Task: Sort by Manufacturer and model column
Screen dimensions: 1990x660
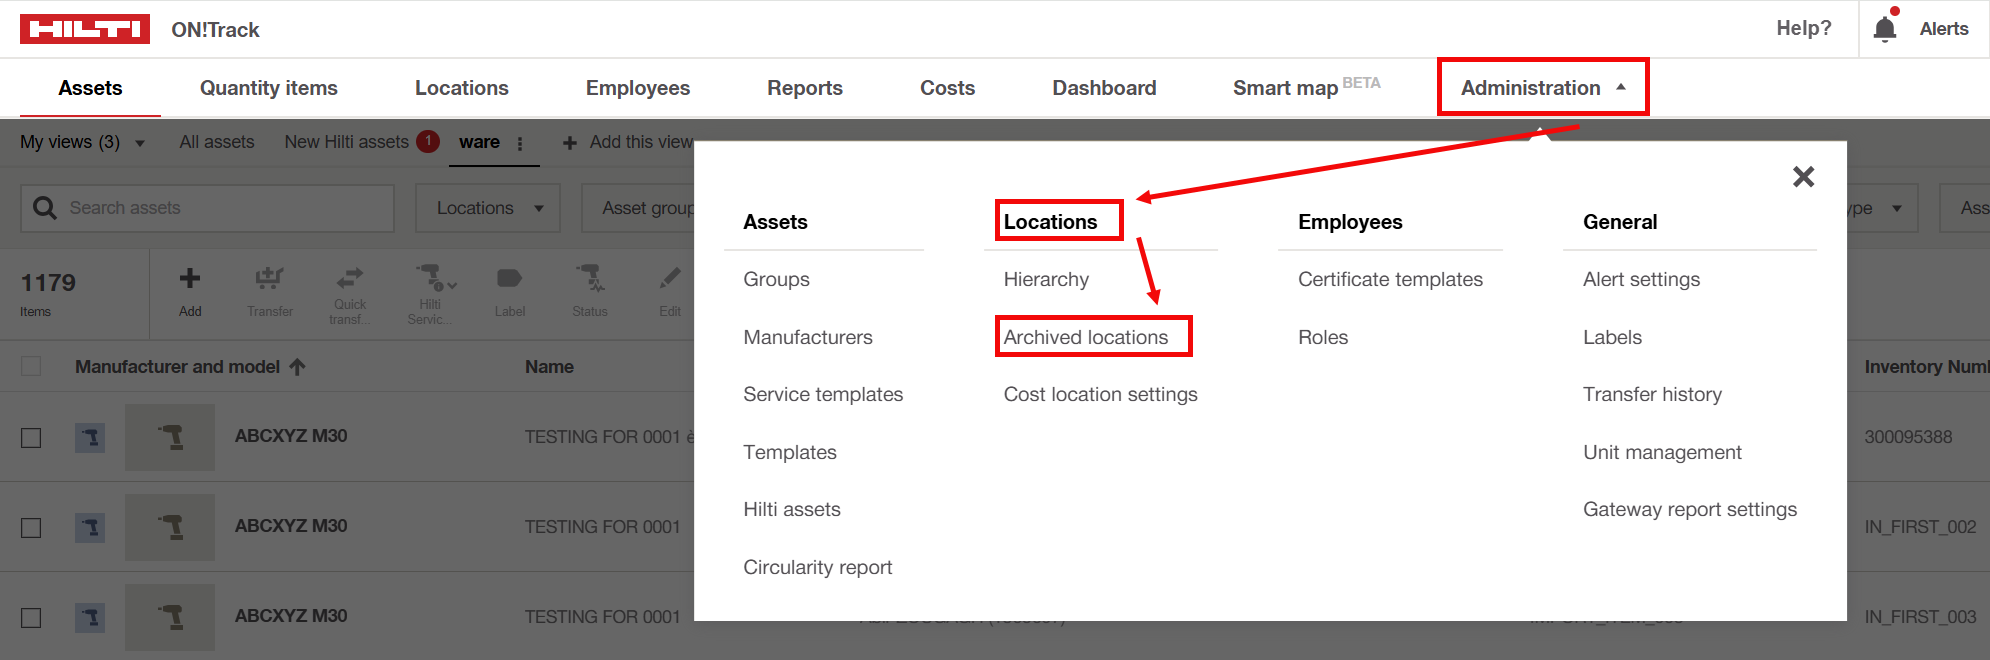Action: coord(177,367)
